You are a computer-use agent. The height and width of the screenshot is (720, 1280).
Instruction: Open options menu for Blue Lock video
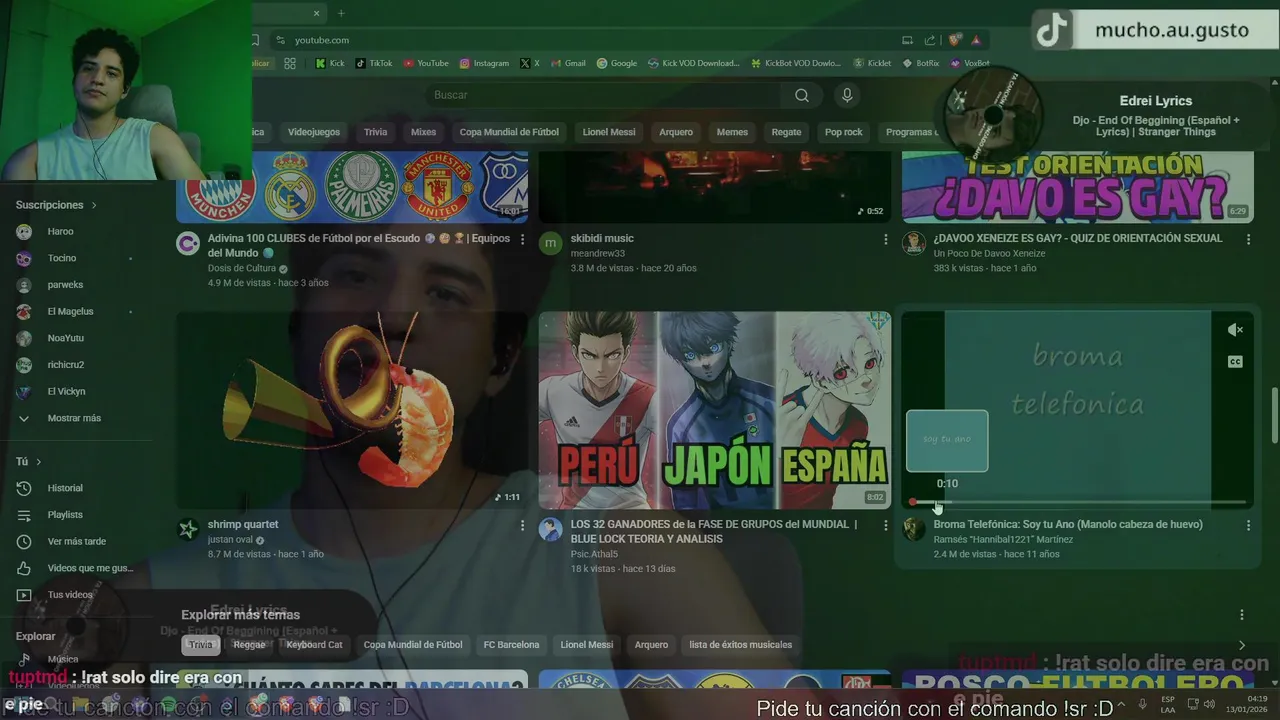pyautogui.click(x=885, y=525)
